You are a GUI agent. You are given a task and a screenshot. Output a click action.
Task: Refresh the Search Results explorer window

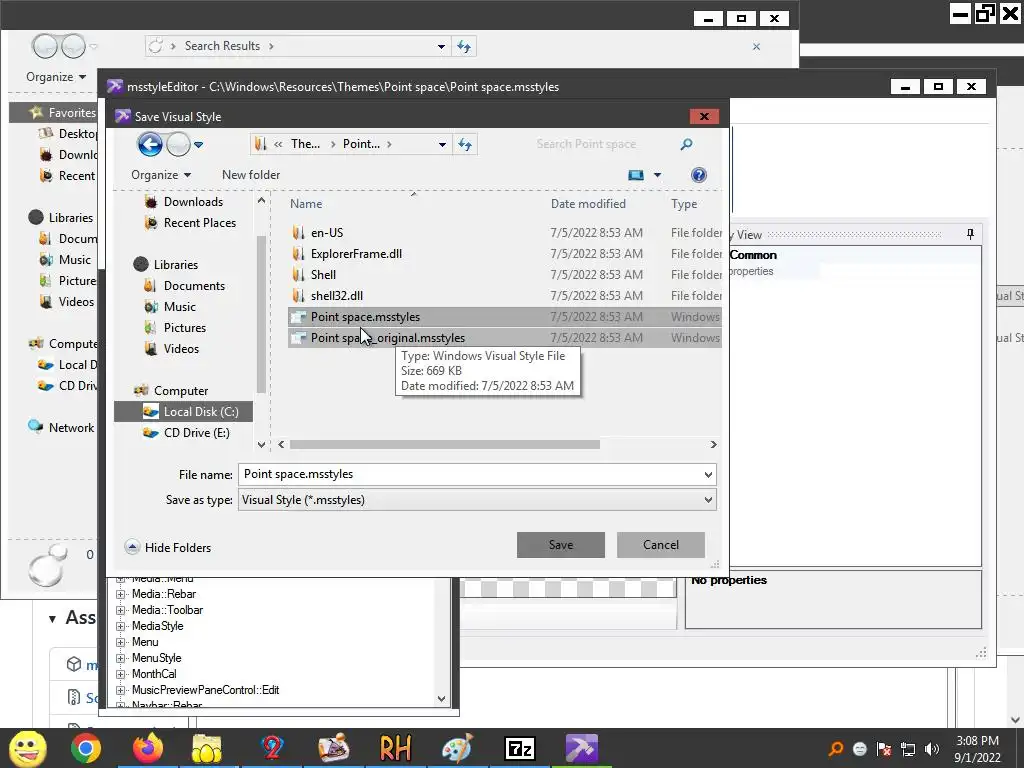pyautogui.click(x=464, y=46)
